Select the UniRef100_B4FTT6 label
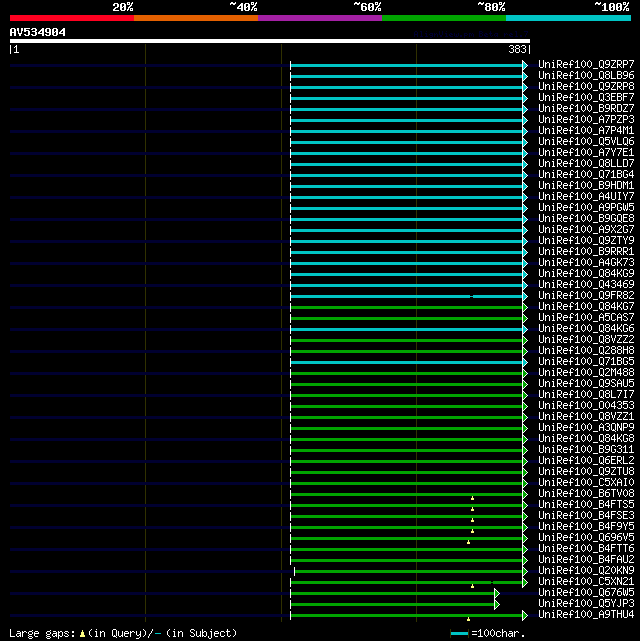Screen dimensions: 640x641 [x=586, y=549]
